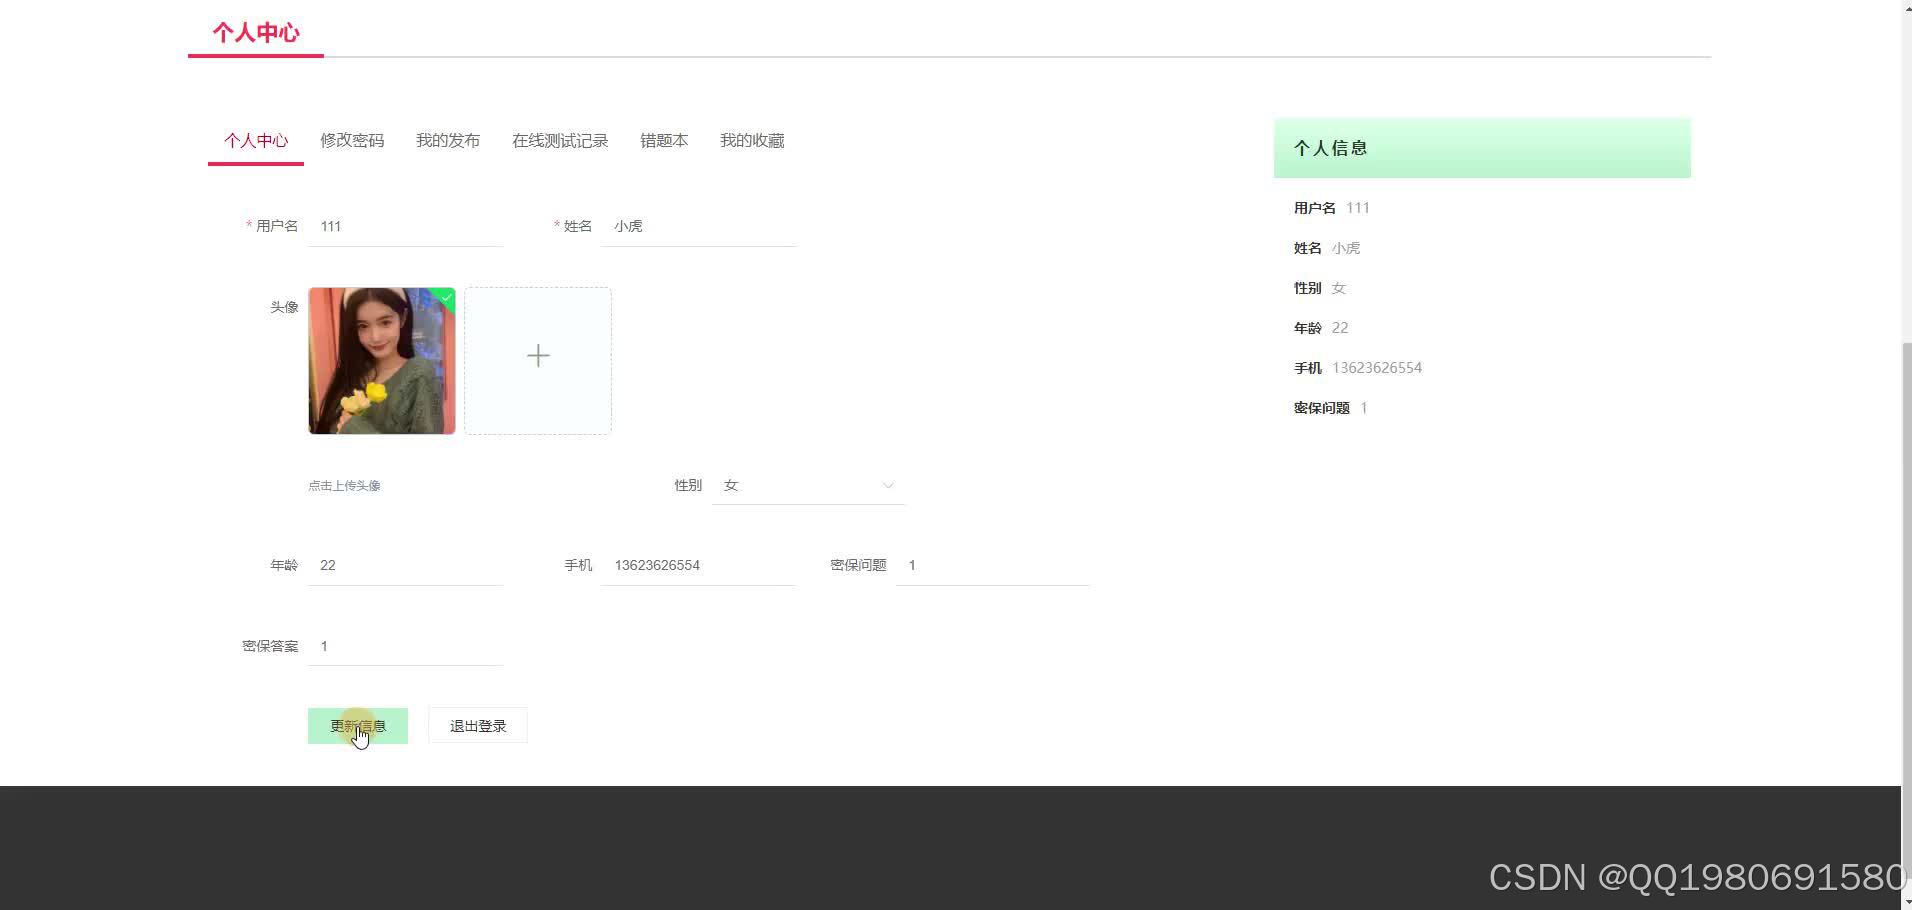1912x910 pixels.
Task: Click the green checkmark on the avatar
Action: (x=444, y=297)
